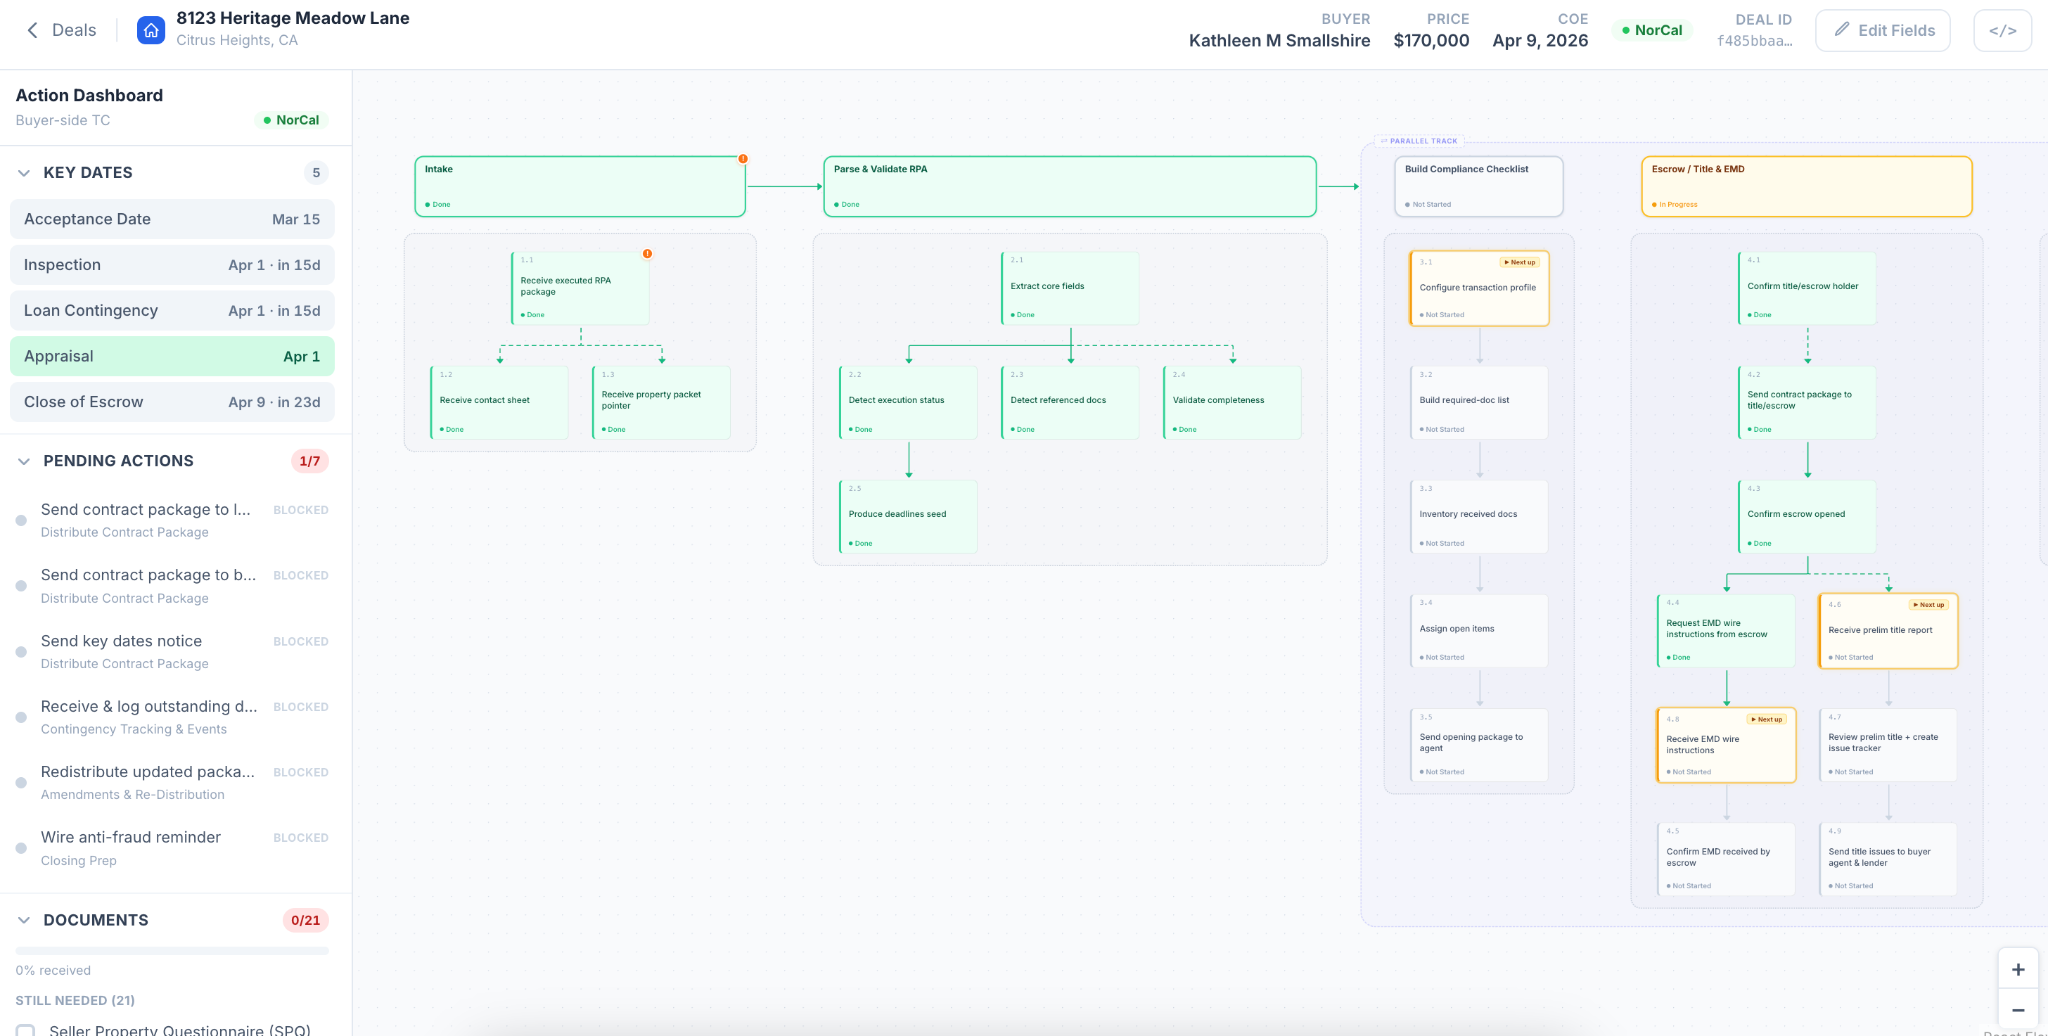This screenshot has width=2048, height=1036.
Task: Open the embed code (</>) icon
Action: pos(2002,30)
